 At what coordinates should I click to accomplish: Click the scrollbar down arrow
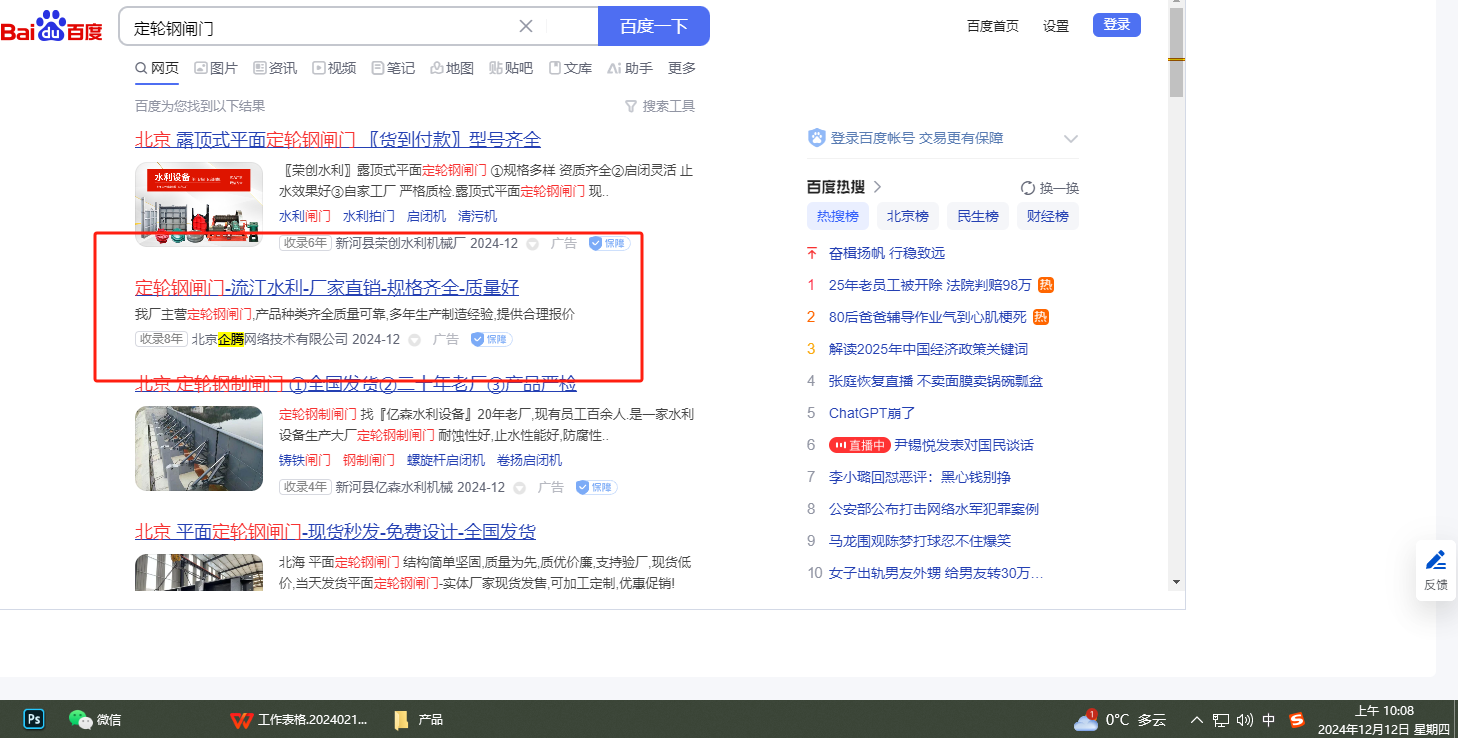coord(1177,581)
